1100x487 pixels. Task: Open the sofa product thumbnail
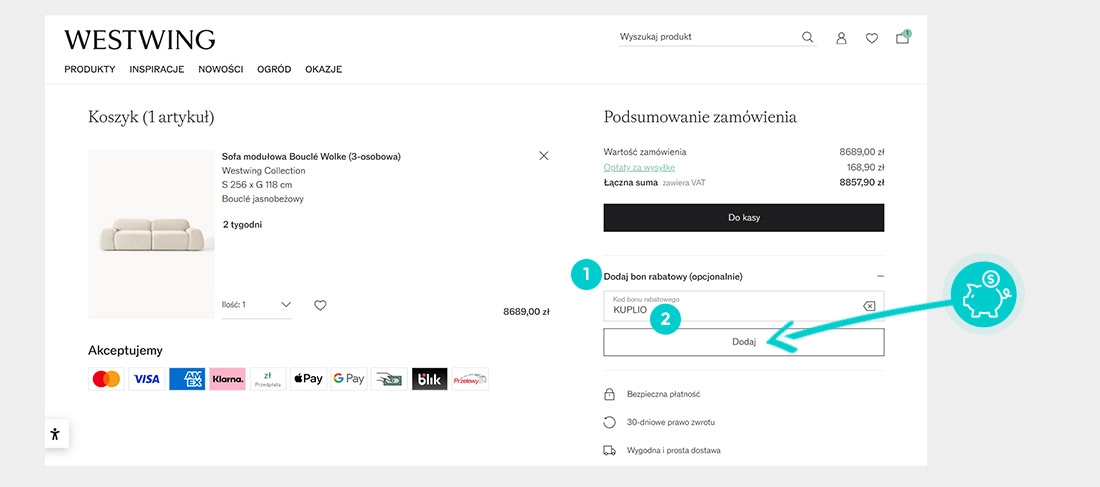pos(151,234)
